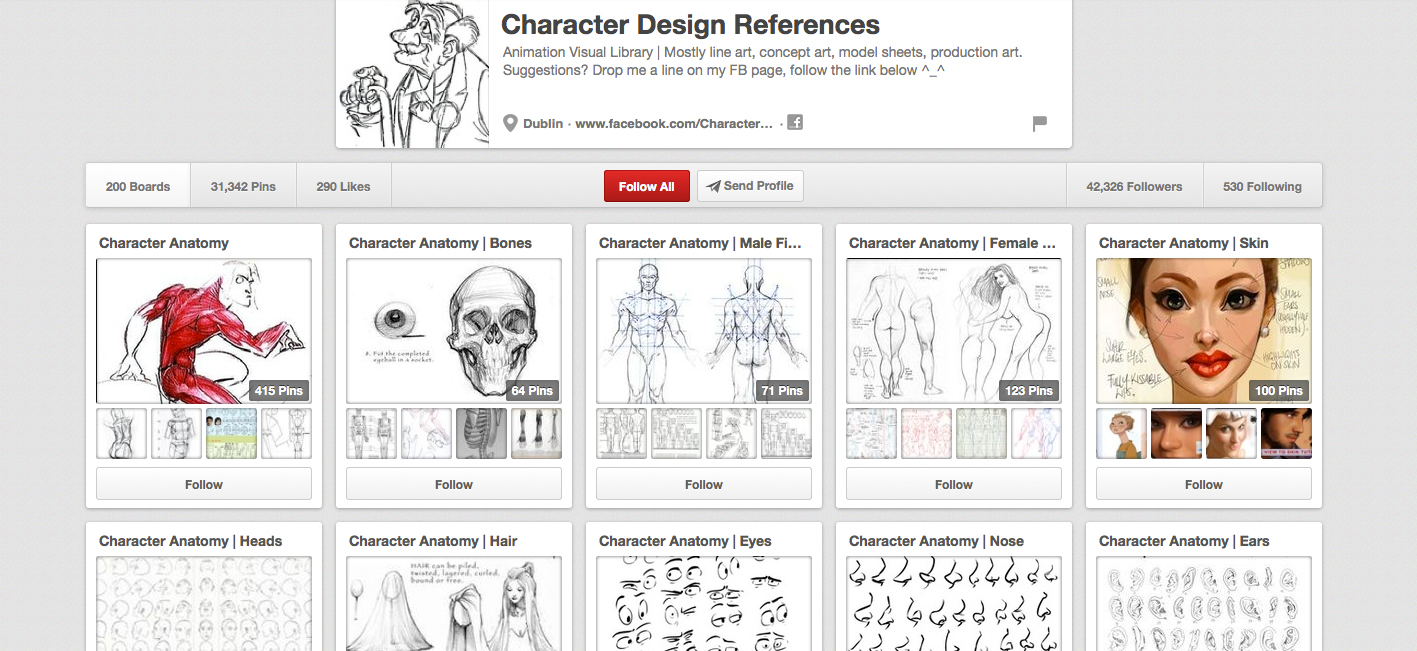The width and height of the screenshot is (1417, 651).
Task: Open the Character Anatomy | Eyes title
Action: point(685,541)
